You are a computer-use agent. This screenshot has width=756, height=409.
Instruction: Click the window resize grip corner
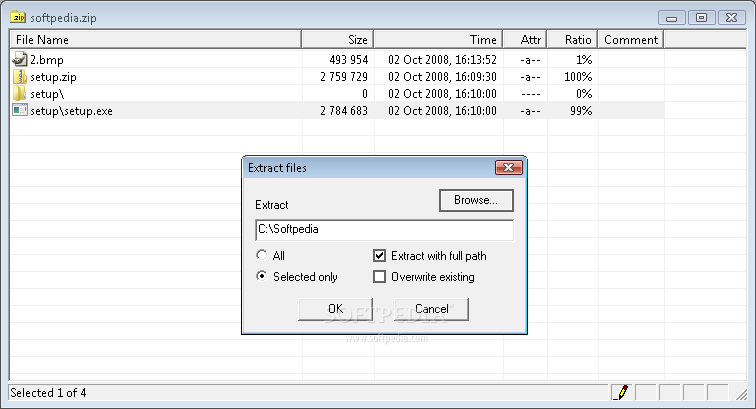741,394
